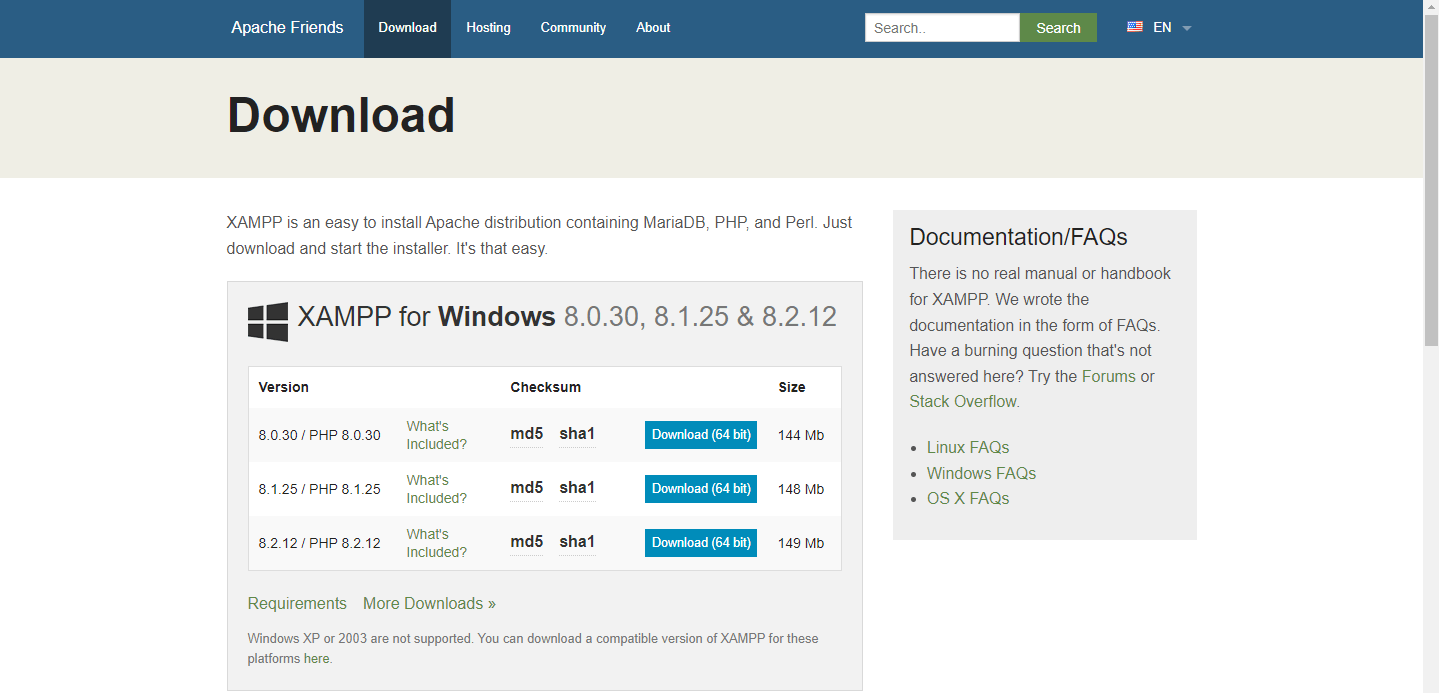Click the 148 Mb size cell
Screen dimensions: 1439x693
(x=801, y=489)
